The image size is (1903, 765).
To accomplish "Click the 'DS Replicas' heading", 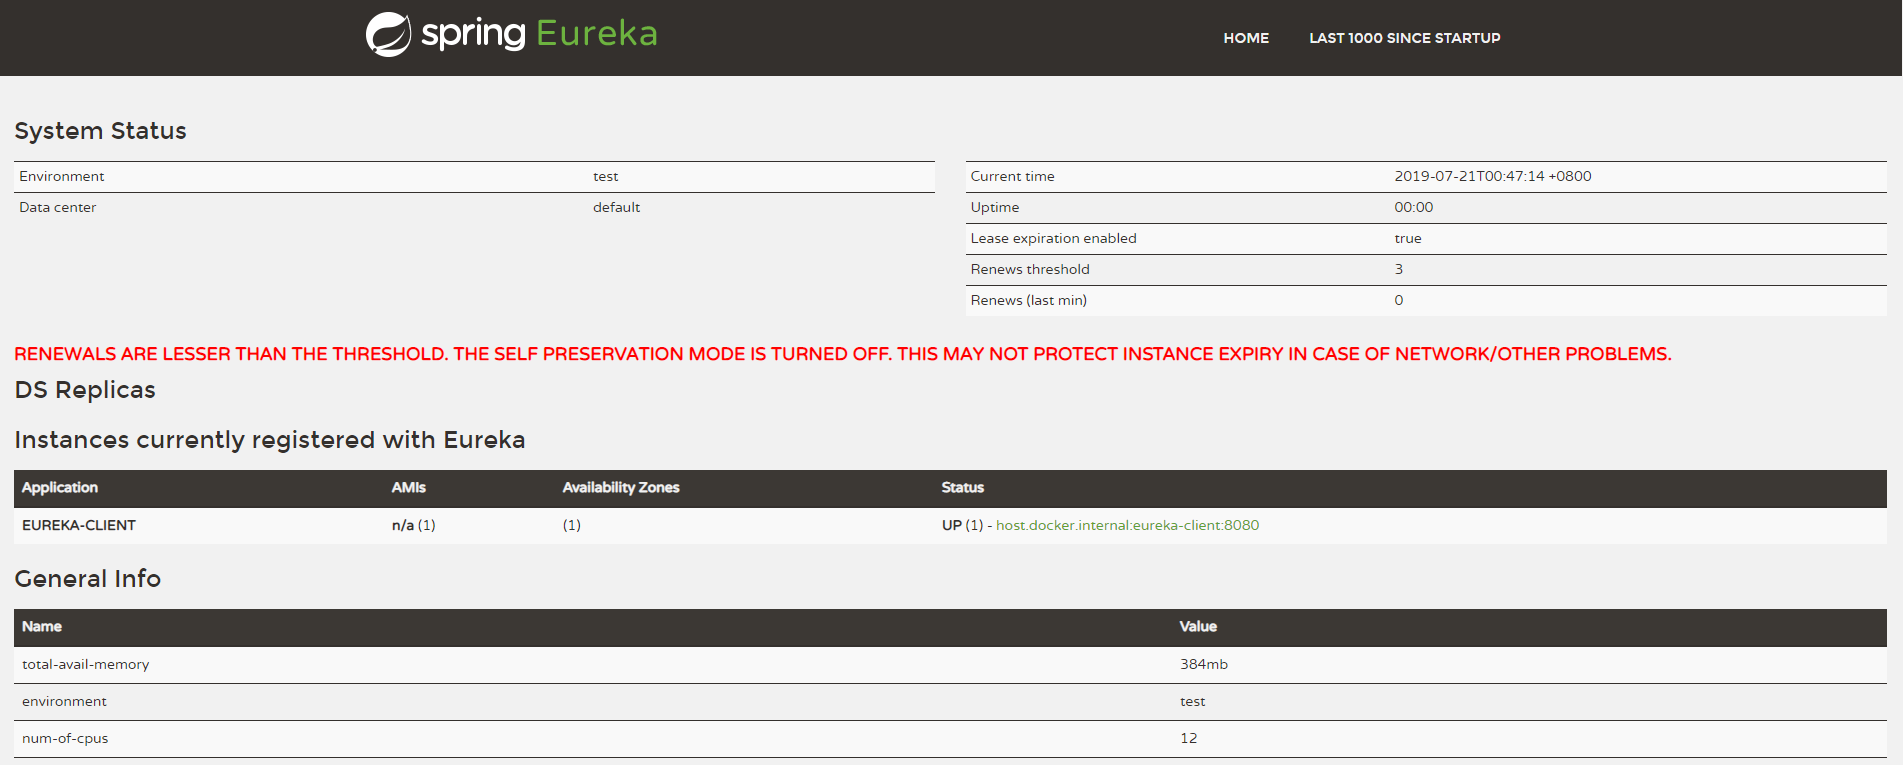I will click(85, 390).
